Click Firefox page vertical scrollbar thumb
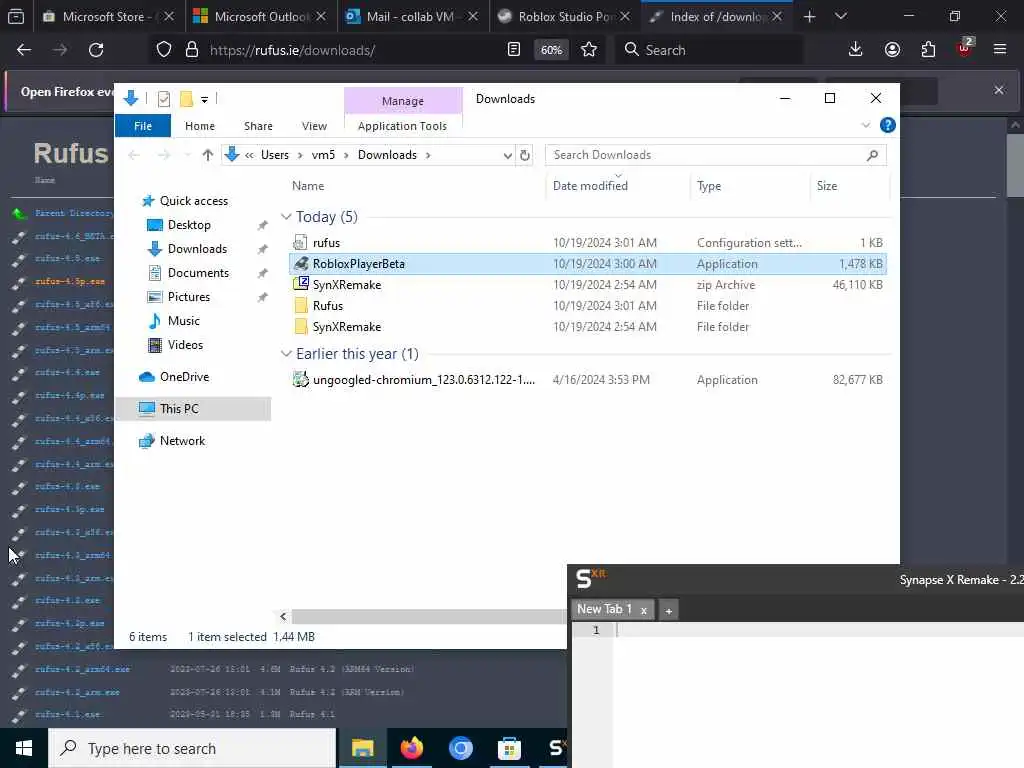 pos(1015,165)
